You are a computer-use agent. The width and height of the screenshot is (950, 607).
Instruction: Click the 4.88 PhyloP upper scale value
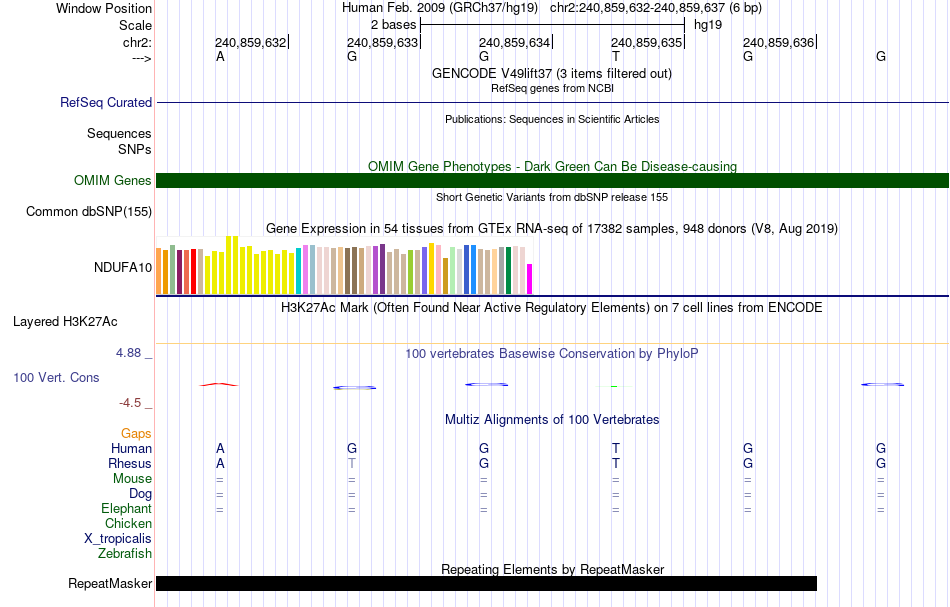coord(128,353)
